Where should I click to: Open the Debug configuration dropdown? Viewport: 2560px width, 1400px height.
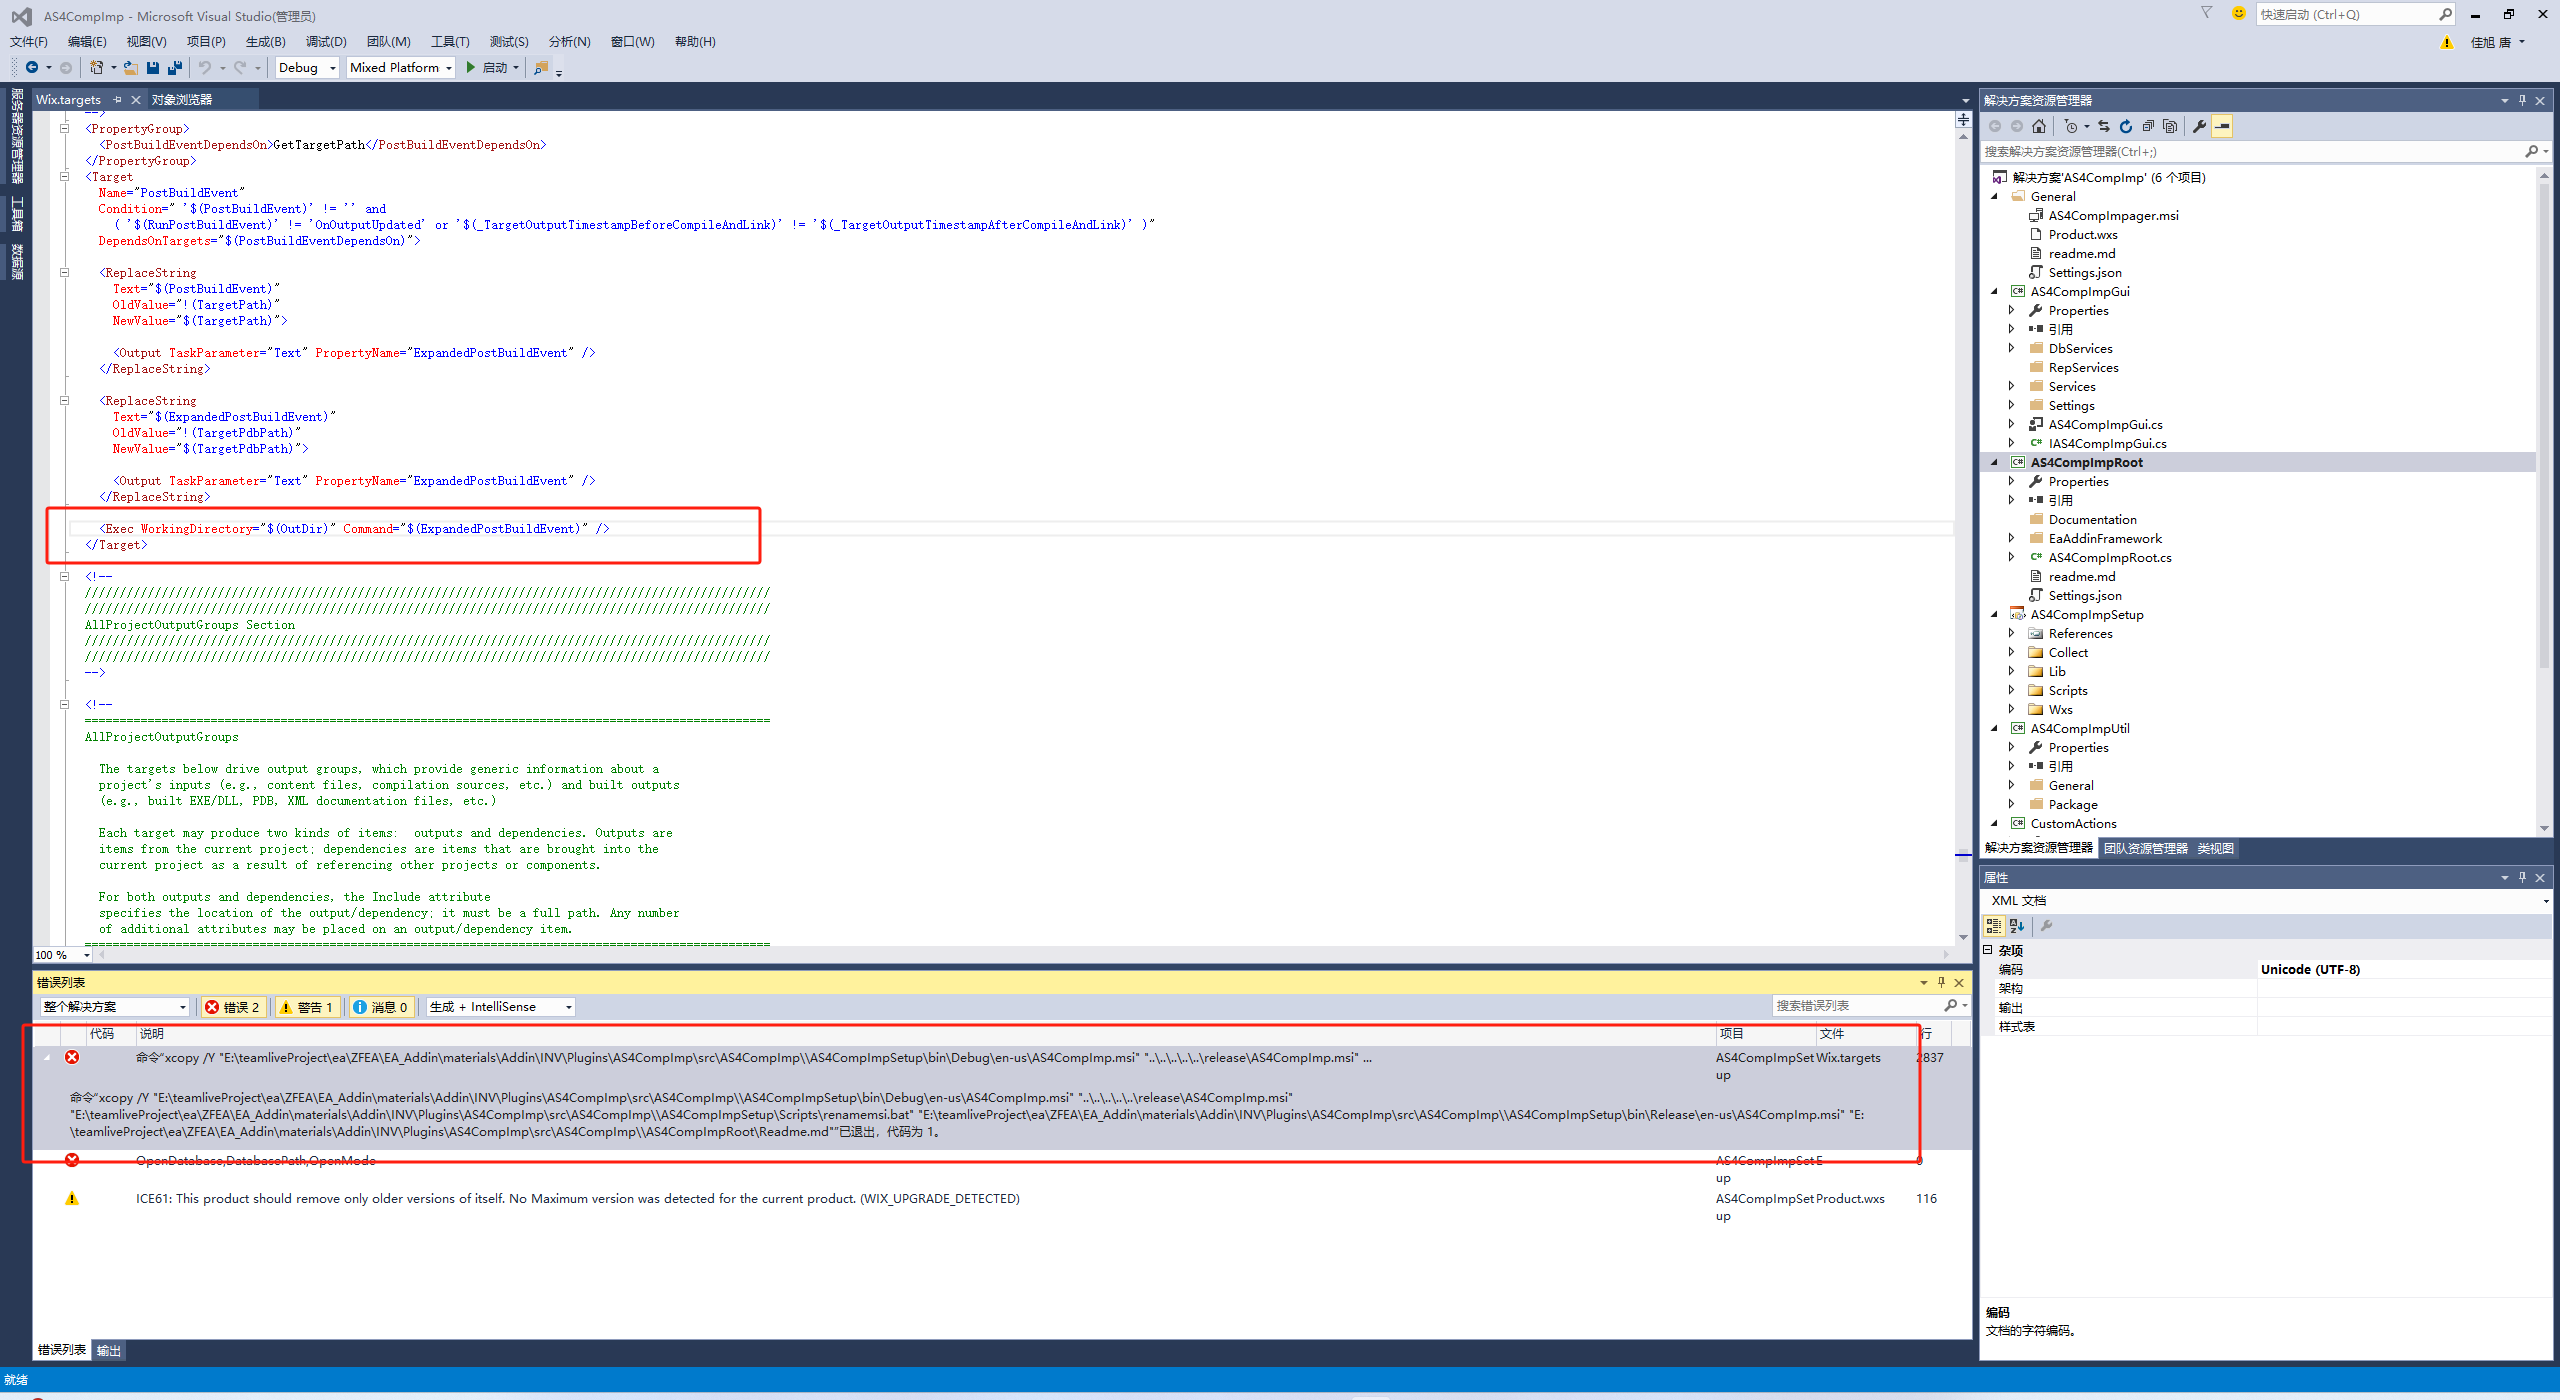click(x=307, y=68)
